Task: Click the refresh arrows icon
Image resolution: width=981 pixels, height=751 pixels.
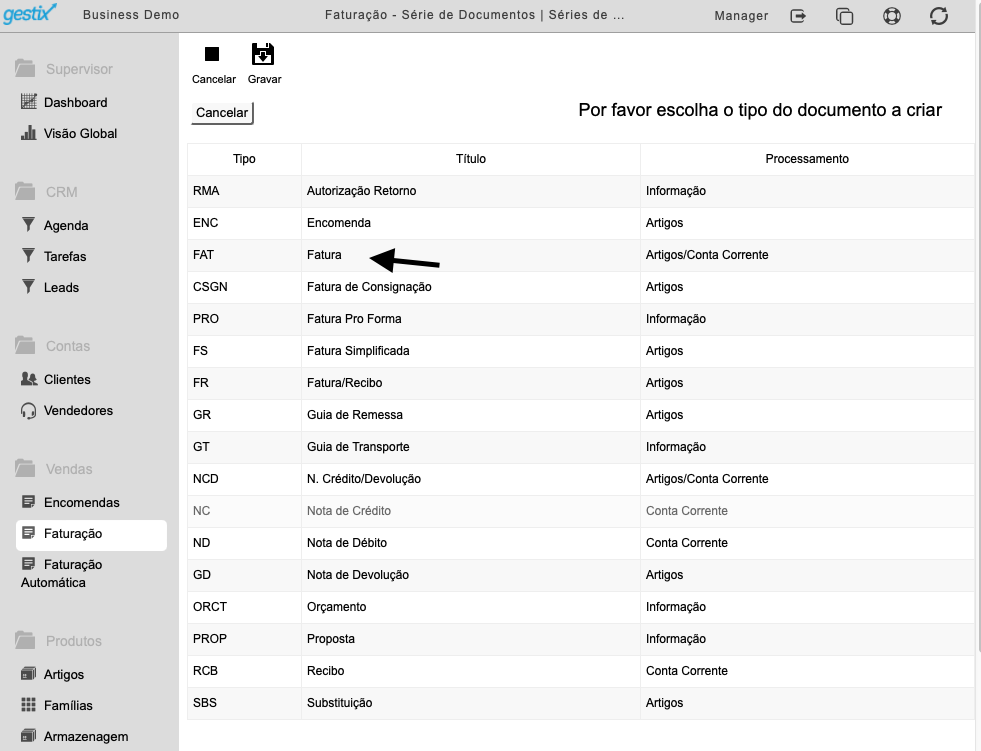Action: pos(938,16)
